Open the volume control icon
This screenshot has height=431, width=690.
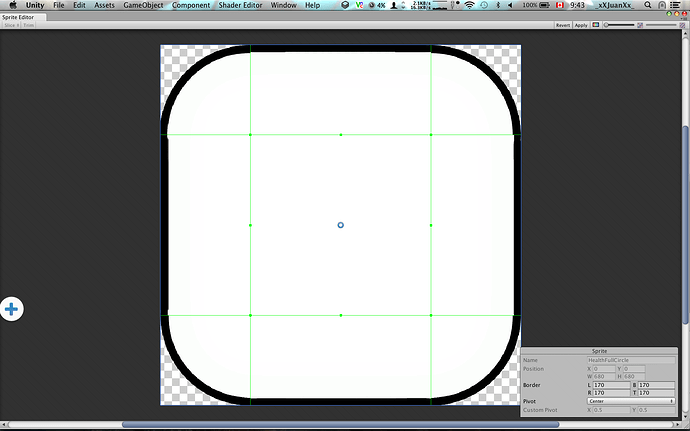[x=510, y=5]
